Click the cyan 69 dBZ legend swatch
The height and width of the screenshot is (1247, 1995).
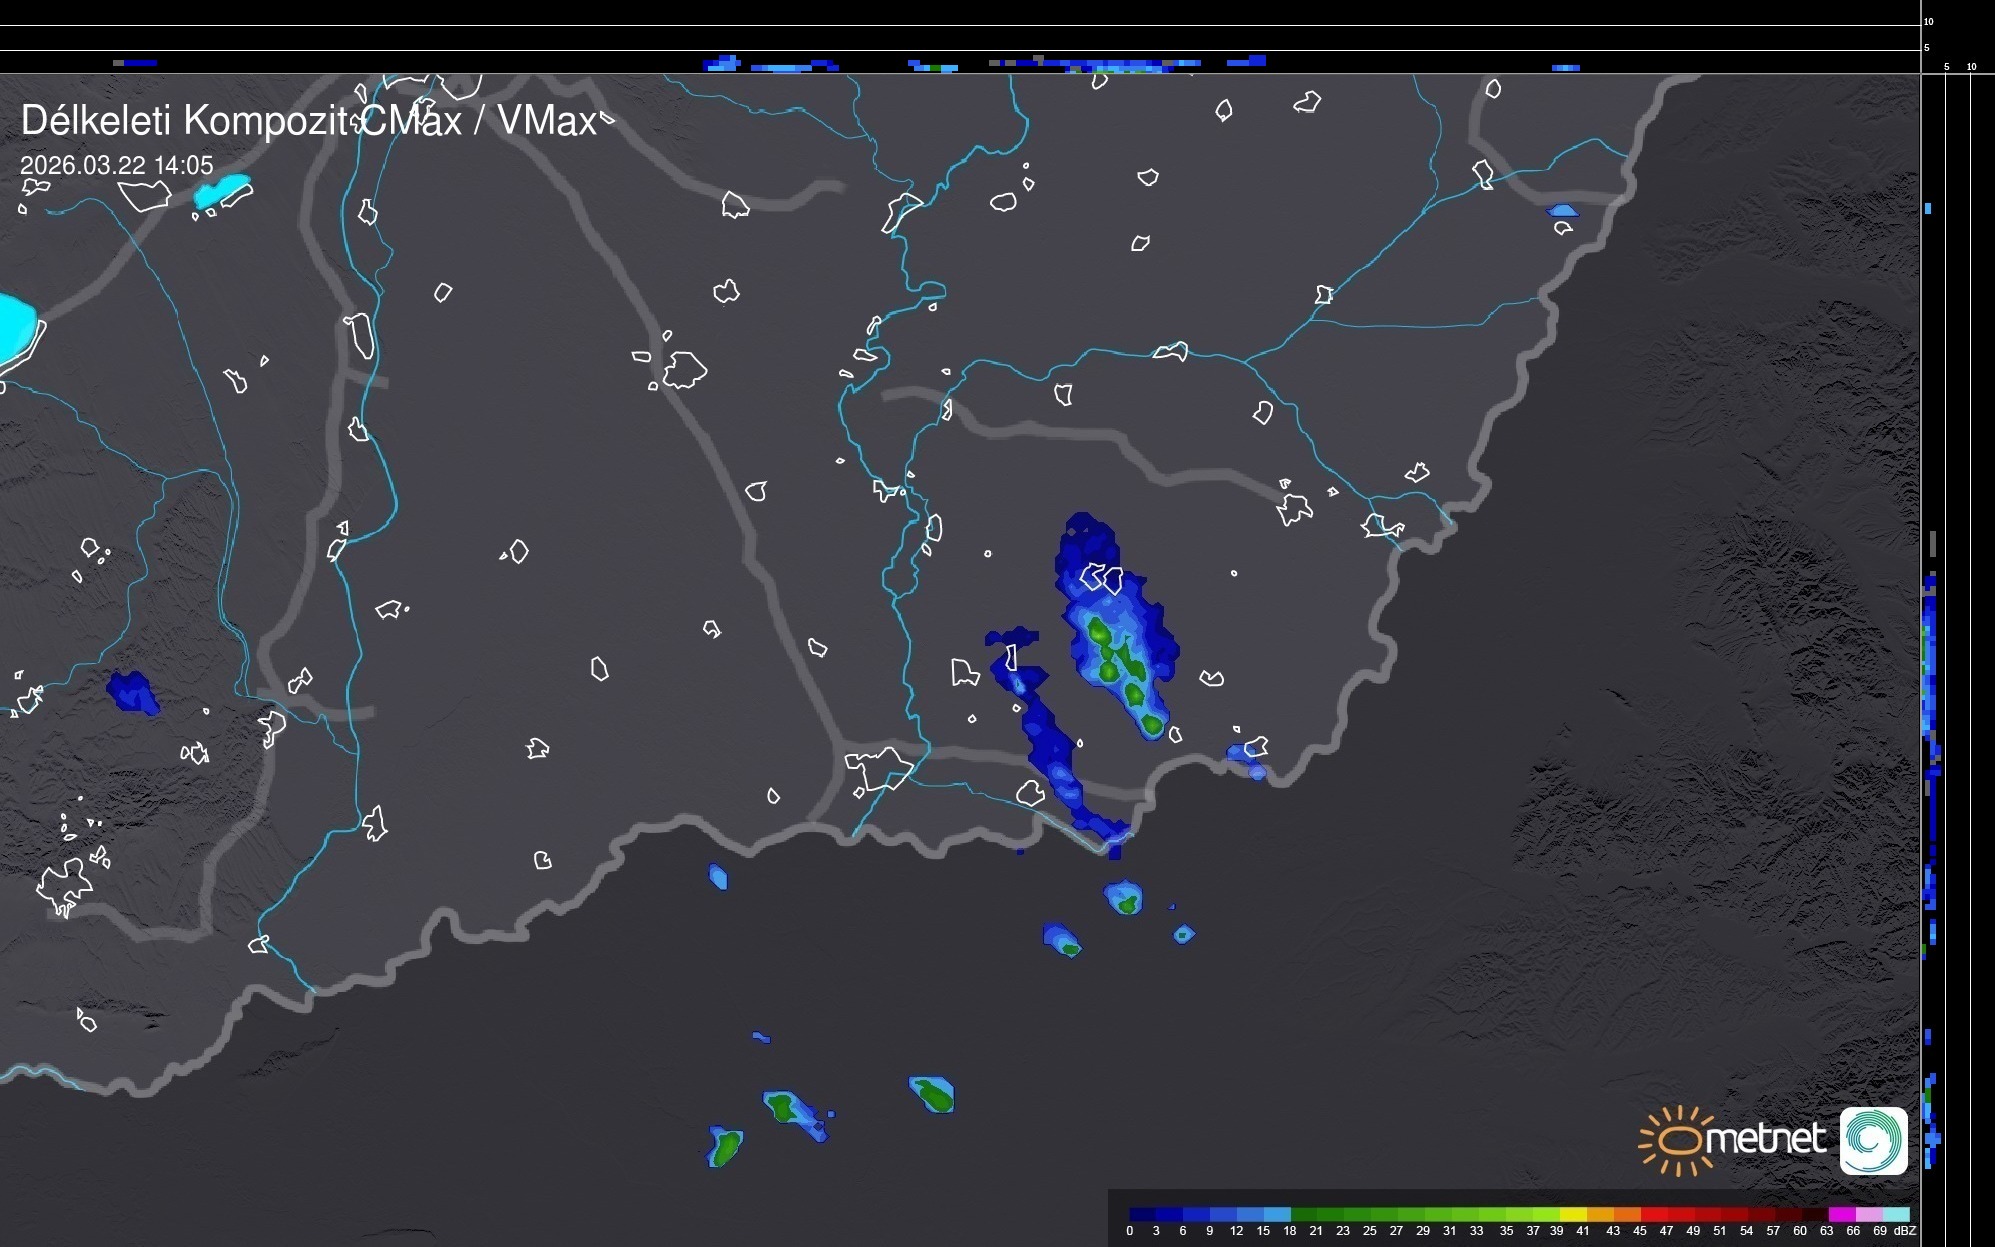click(x=1896, y=1215)
